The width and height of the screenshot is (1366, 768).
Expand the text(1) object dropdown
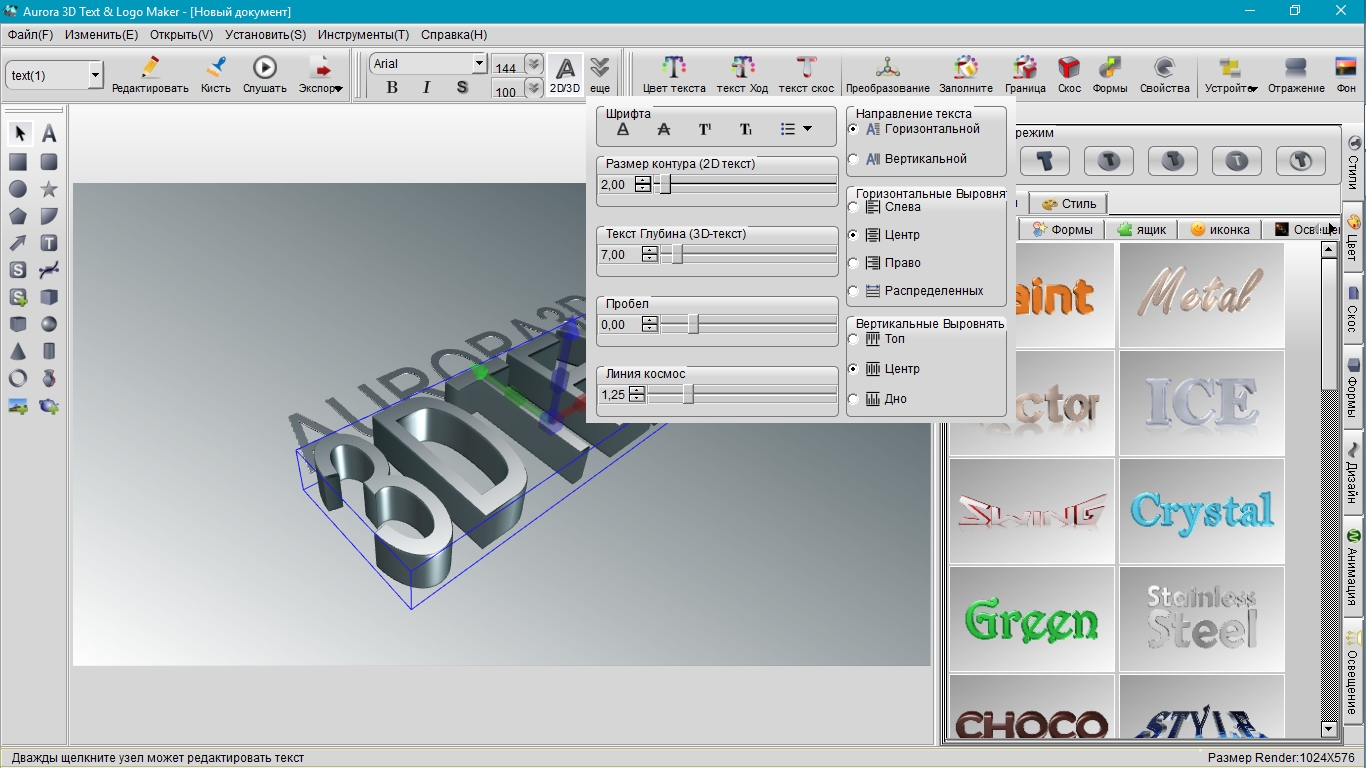tap(96, 76)
